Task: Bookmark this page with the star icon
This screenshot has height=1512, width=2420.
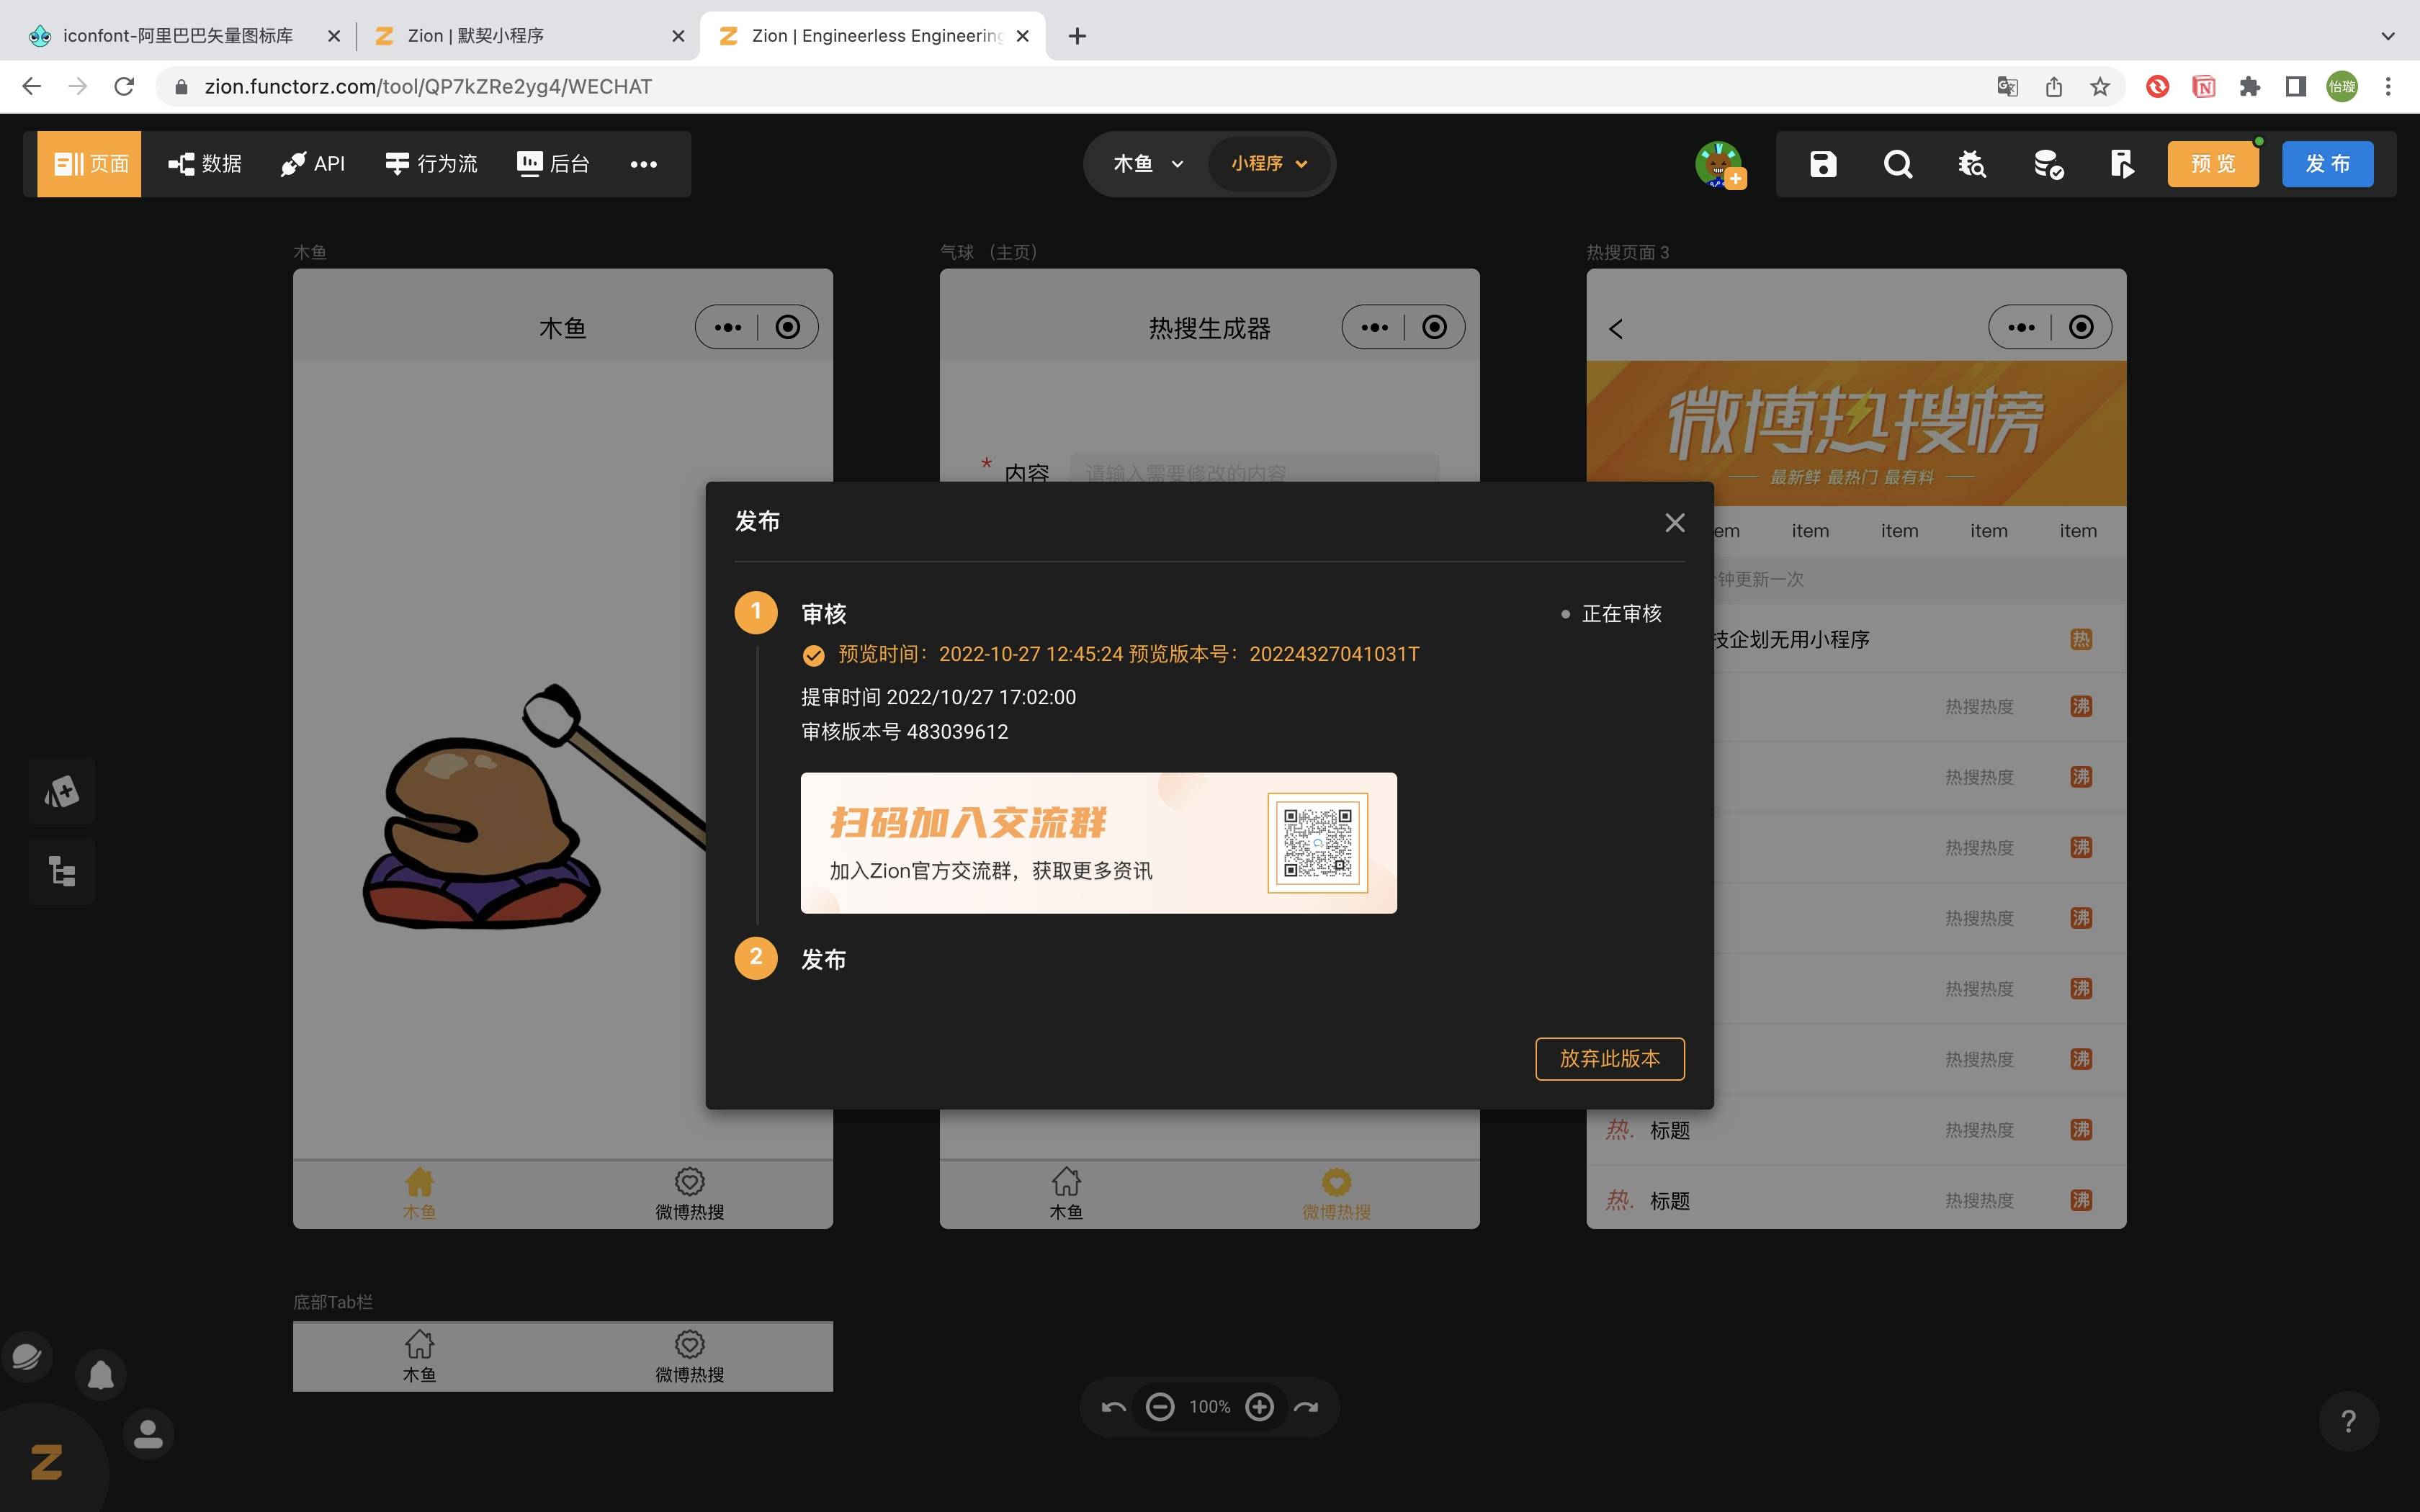Action: [x=2100, y=87]
